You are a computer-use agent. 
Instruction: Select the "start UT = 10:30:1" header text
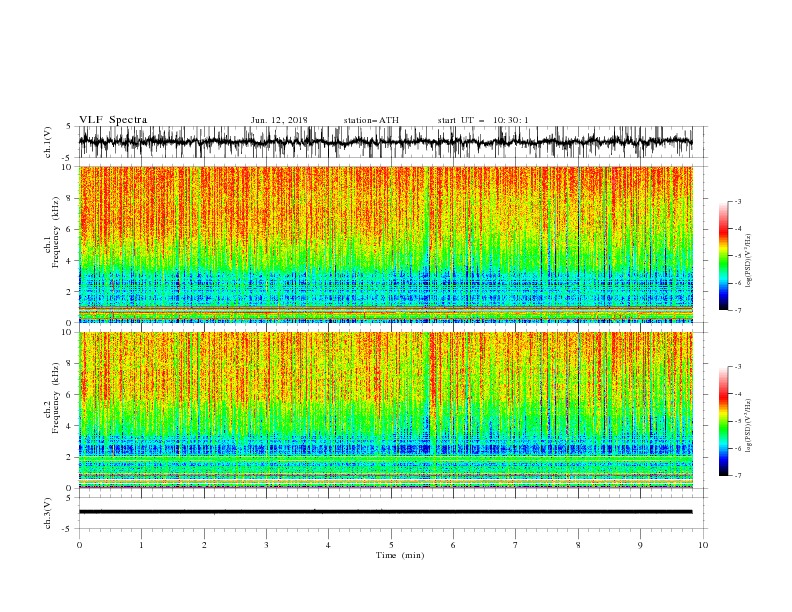coord(483,120)
